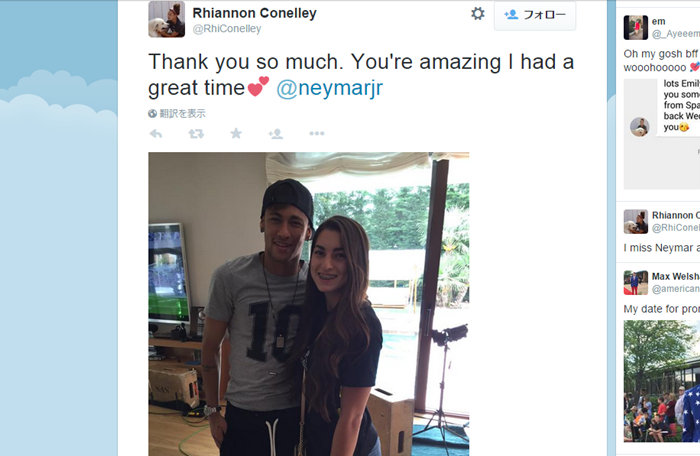The height and width of the screenshot is (456, 700).
Task: Click the 翻訳を表示 translation link
Action: coord(182,114)
